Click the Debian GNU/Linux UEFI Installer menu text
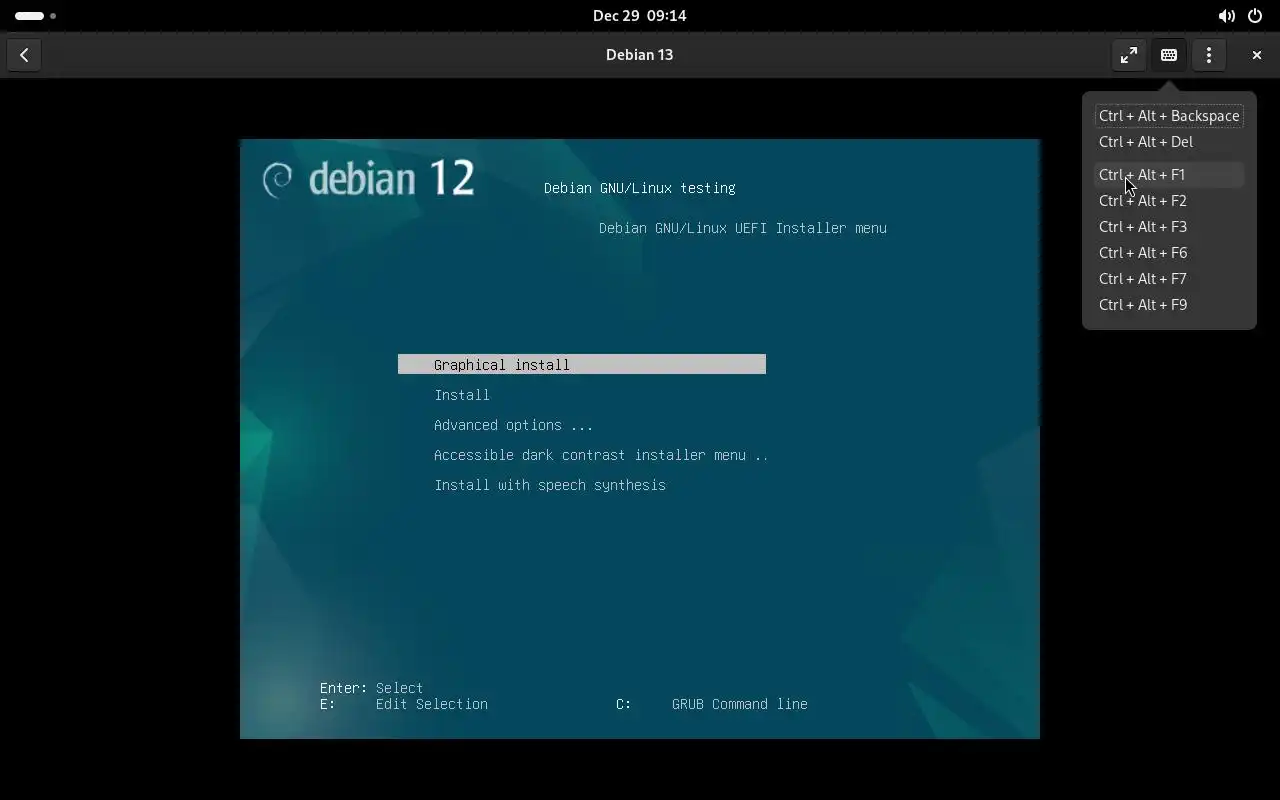The width and height of the screenshot is (1280, 800). pos(743,228)
